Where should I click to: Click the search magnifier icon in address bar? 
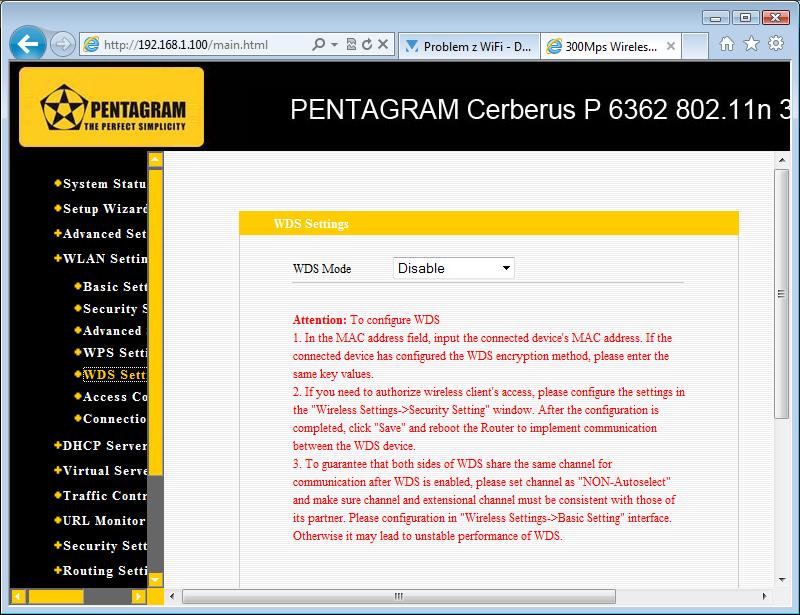click(318, 44)
